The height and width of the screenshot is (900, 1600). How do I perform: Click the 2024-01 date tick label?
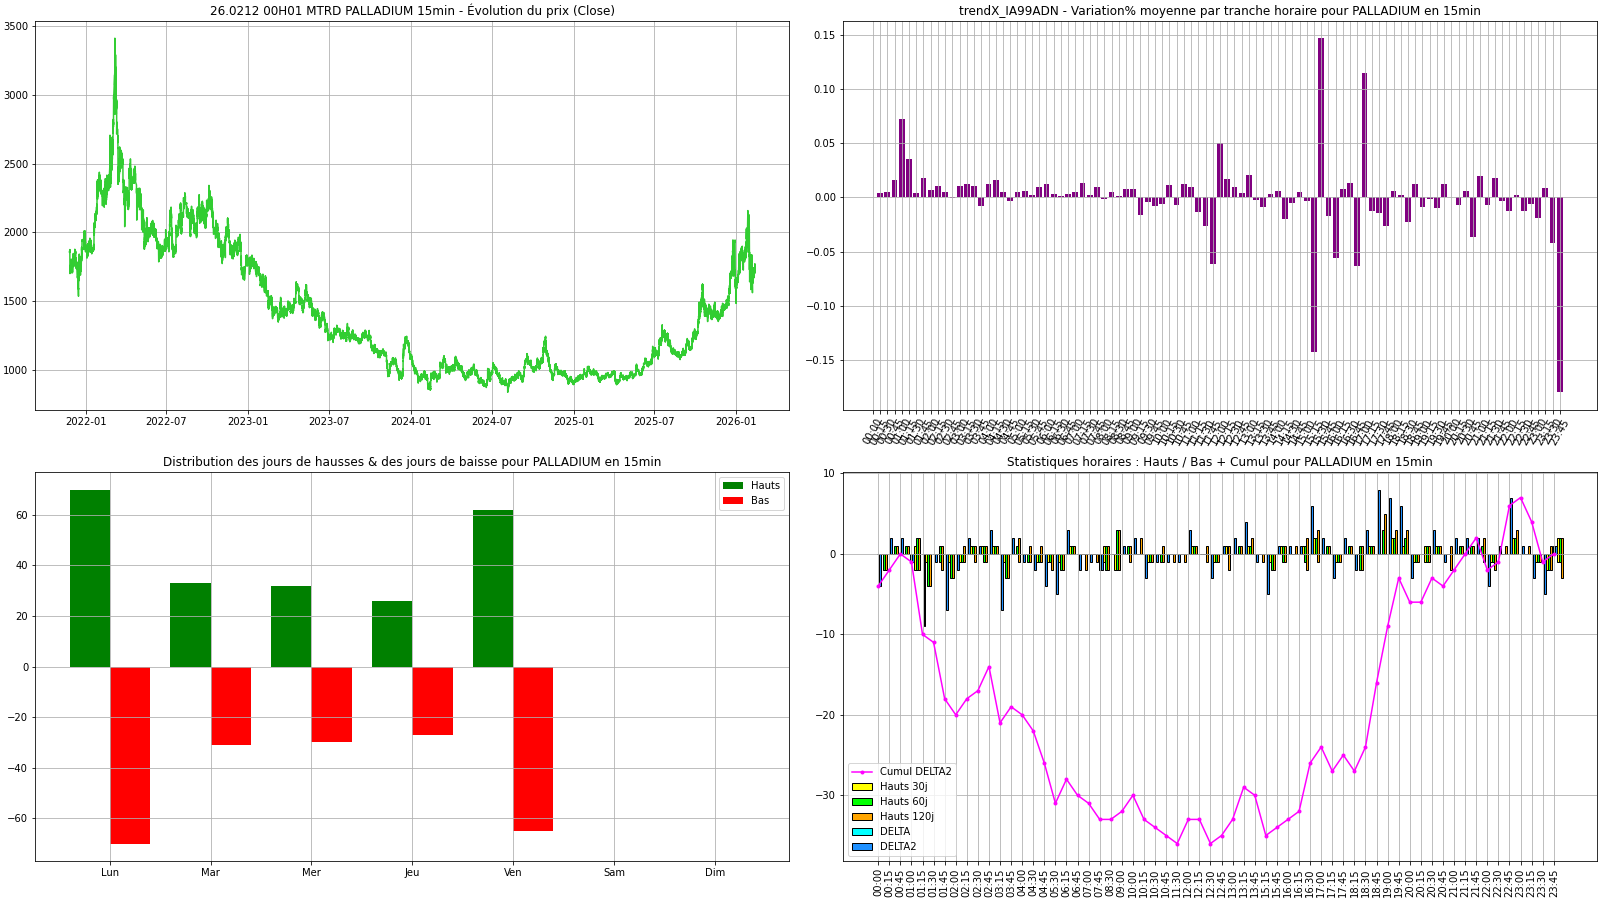(411, 422)
